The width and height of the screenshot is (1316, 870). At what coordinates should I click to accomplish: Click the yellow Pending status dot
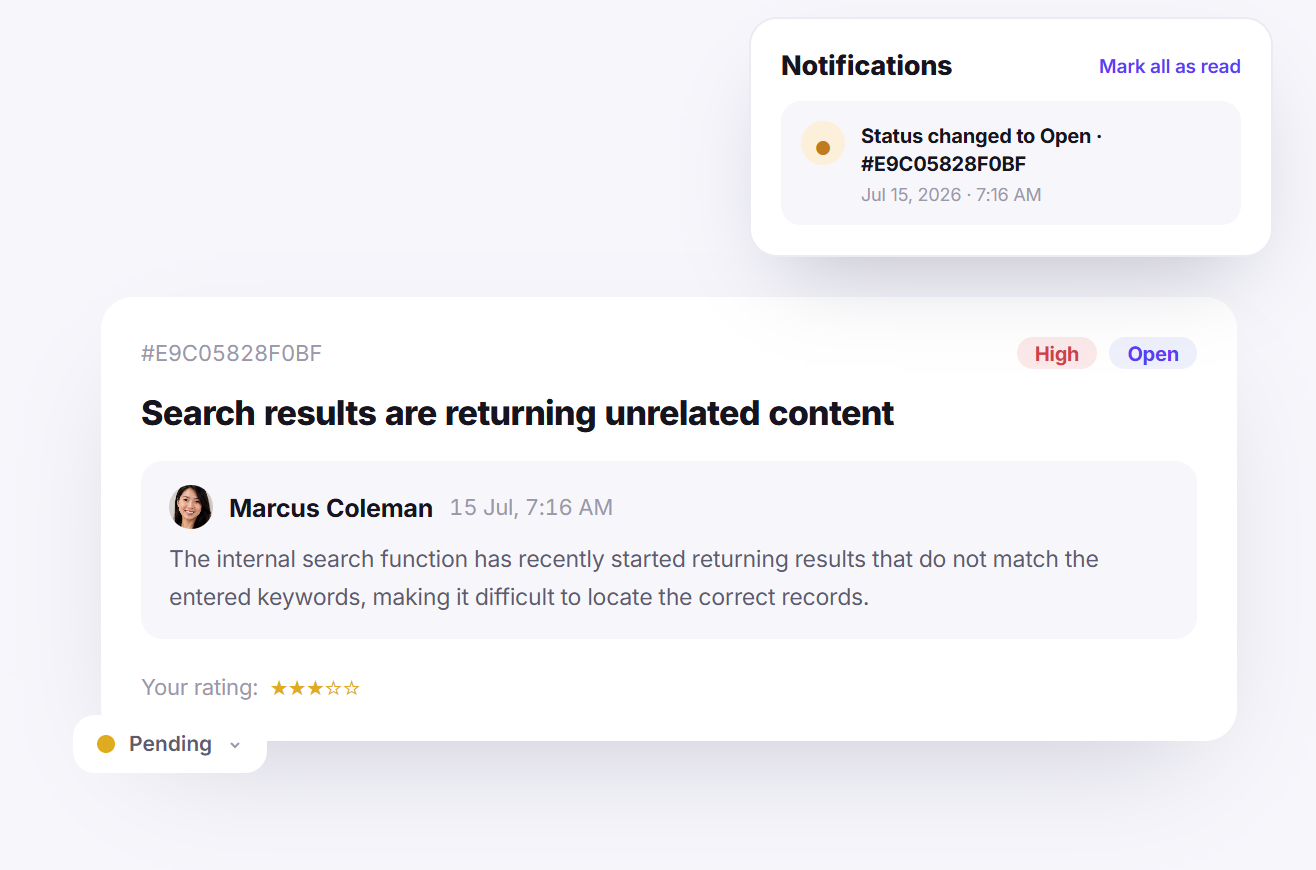click(x=106, y=744)
